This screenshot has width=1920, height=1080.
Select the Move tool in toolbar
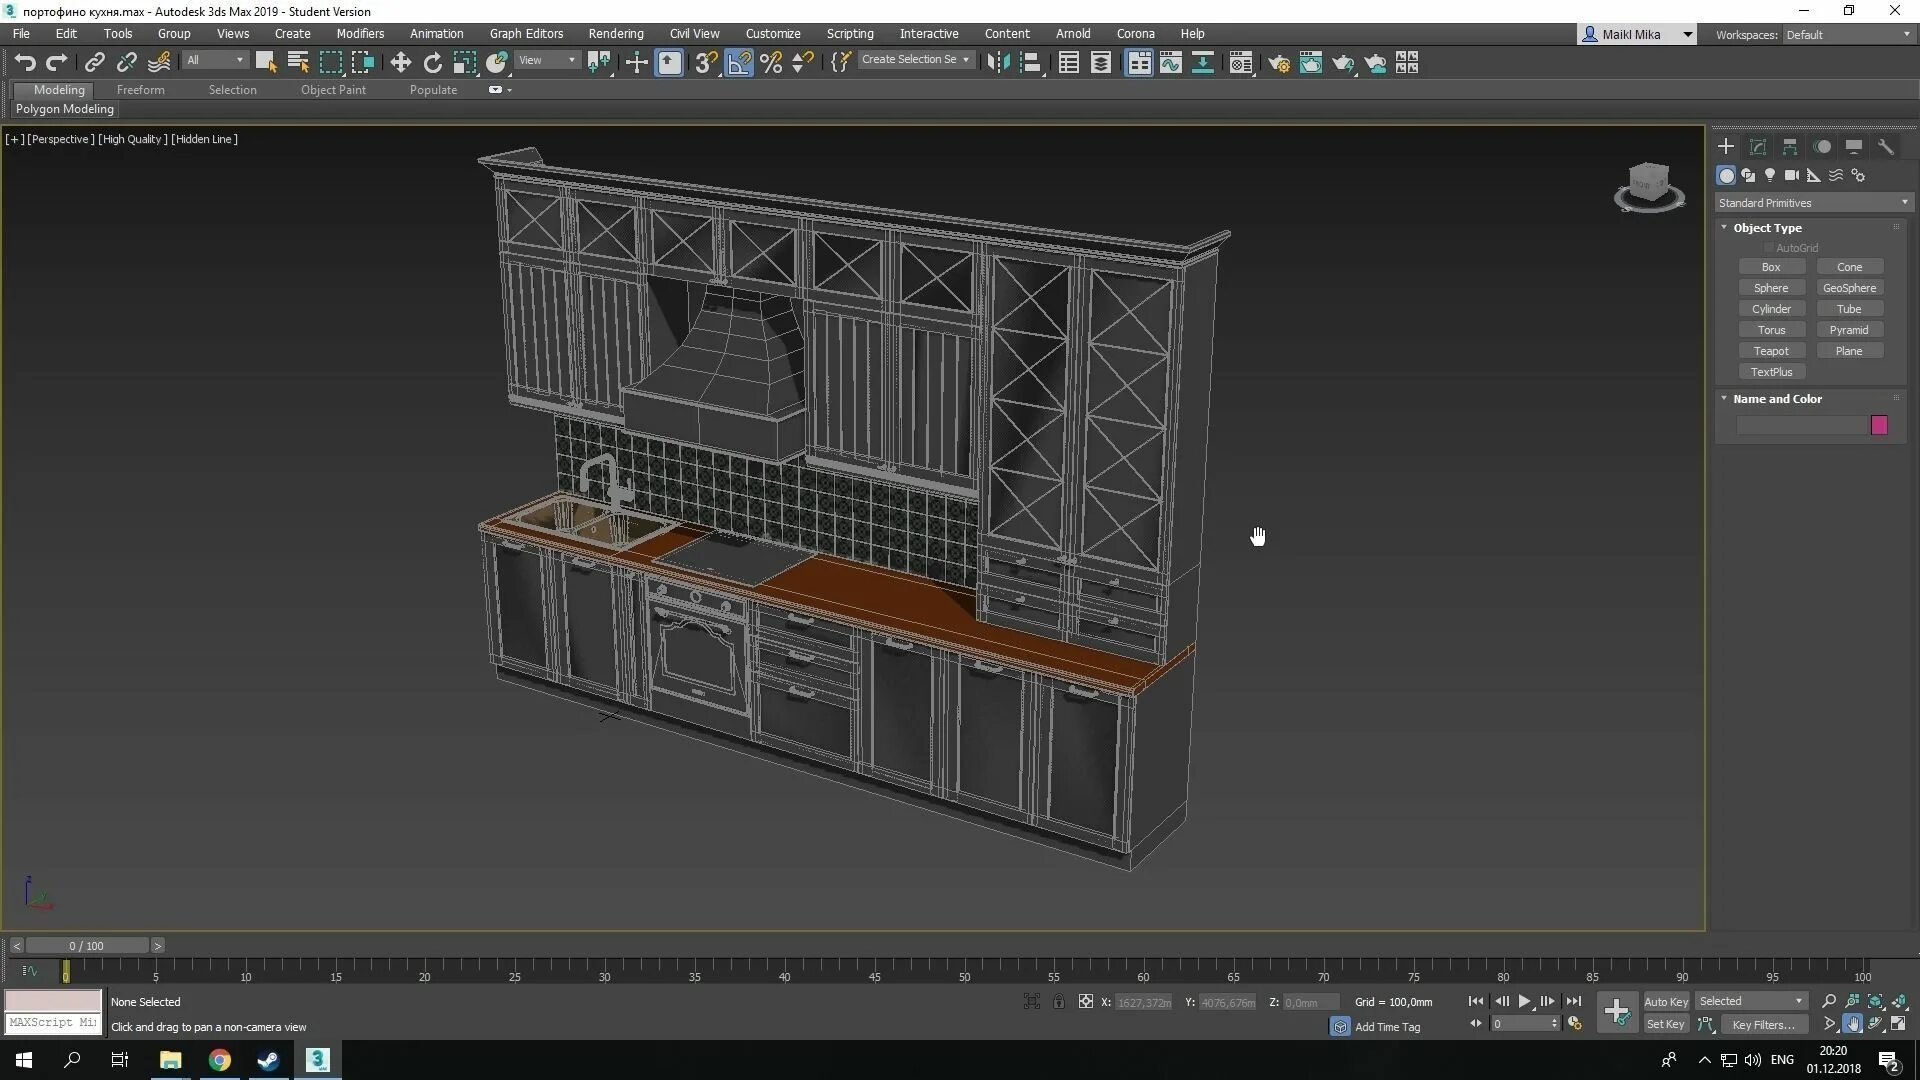pos(400,63)
